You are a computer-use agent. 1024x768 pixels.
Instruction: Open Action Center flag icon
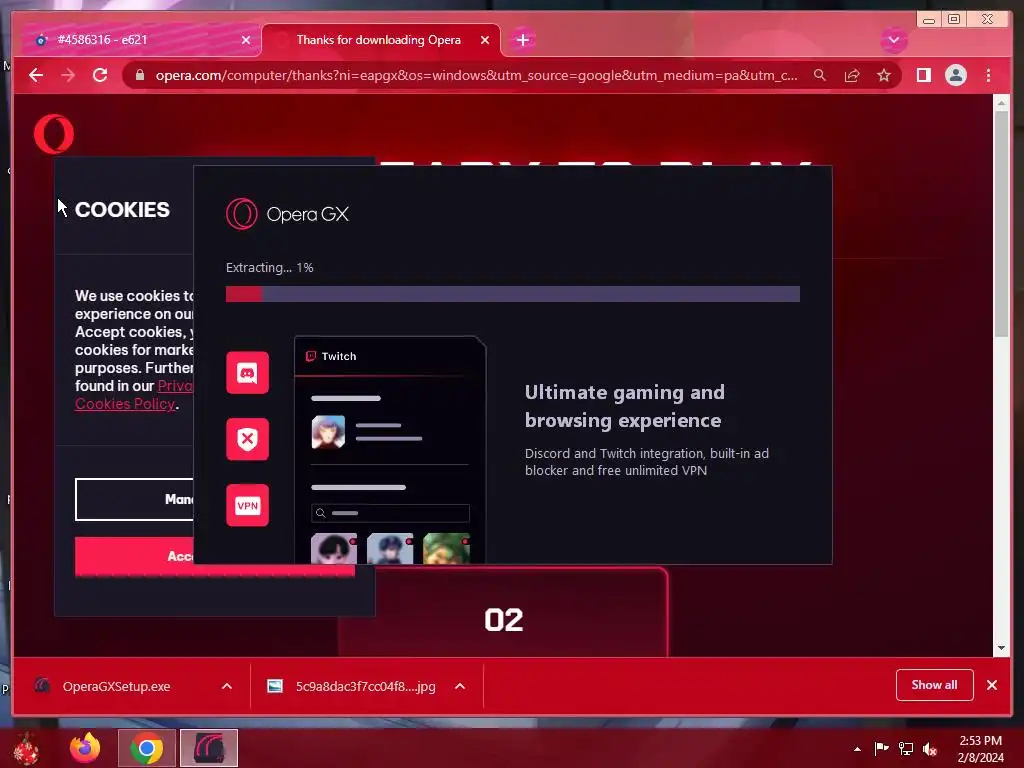pyautogui.click(x=881, y=749)
